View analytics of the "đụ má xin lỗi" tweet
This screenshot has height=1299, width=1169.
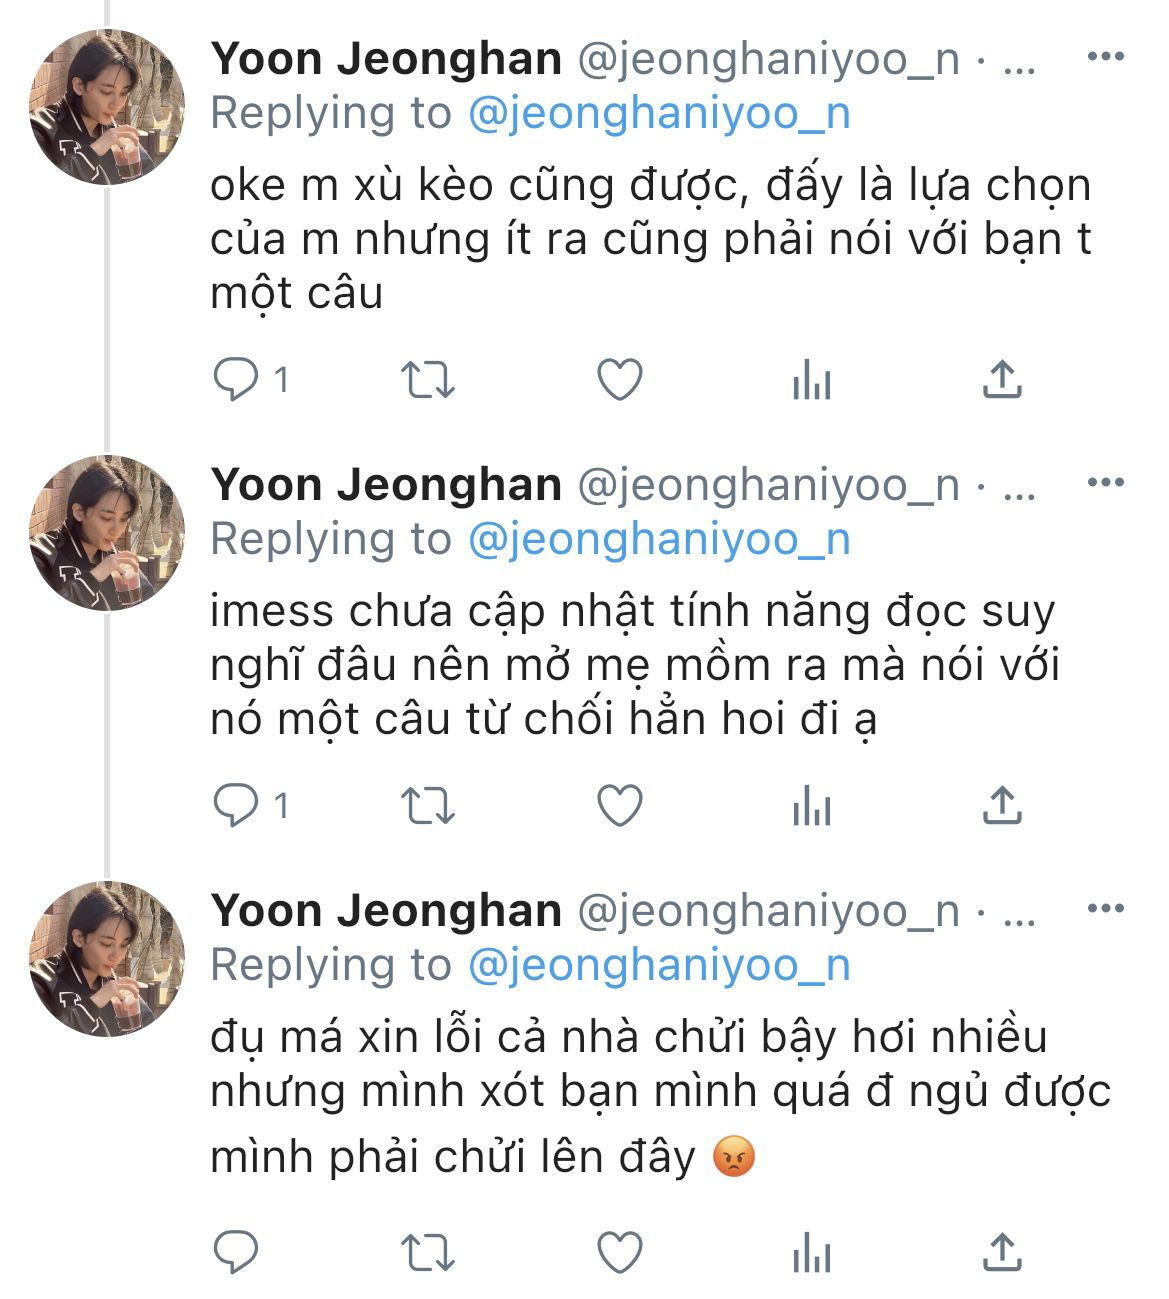(x=811, y=1252)
